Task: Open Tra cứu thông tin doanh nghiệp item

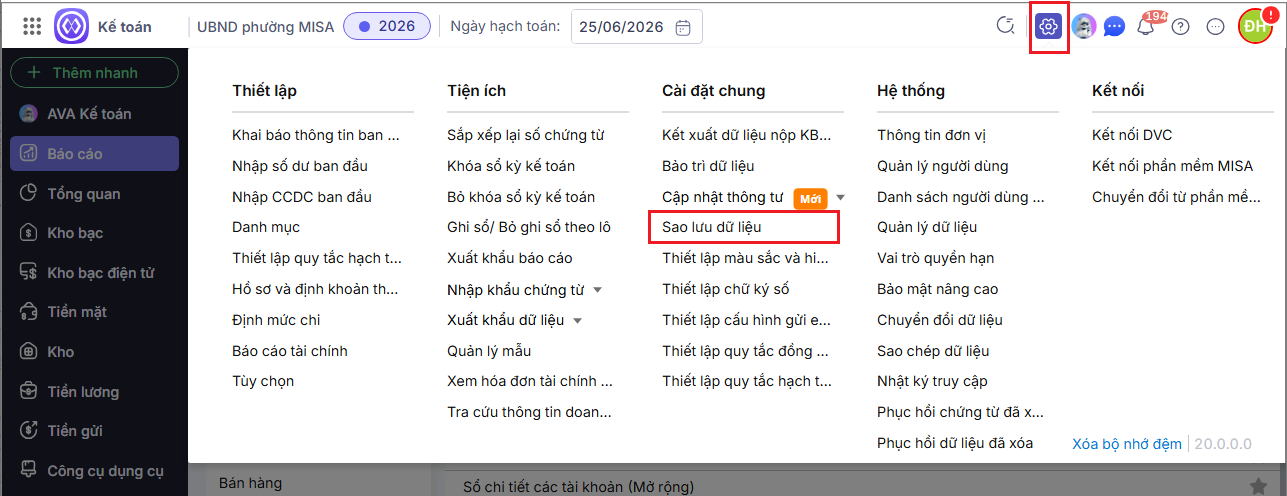Action: [530, 412]
